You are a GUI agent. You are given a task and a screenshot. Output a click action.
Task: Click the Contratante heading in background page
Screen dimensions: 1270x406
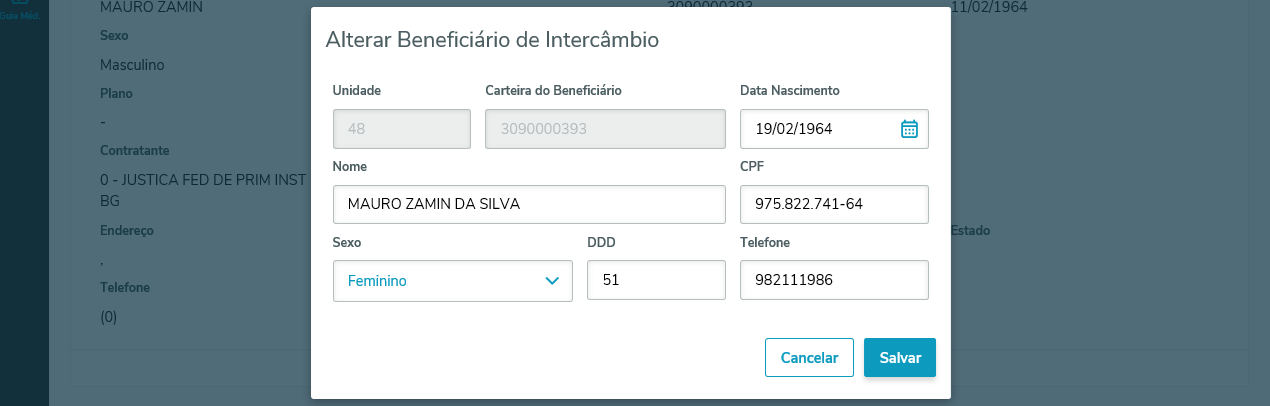pyautogui.click(x=134, y=150)
